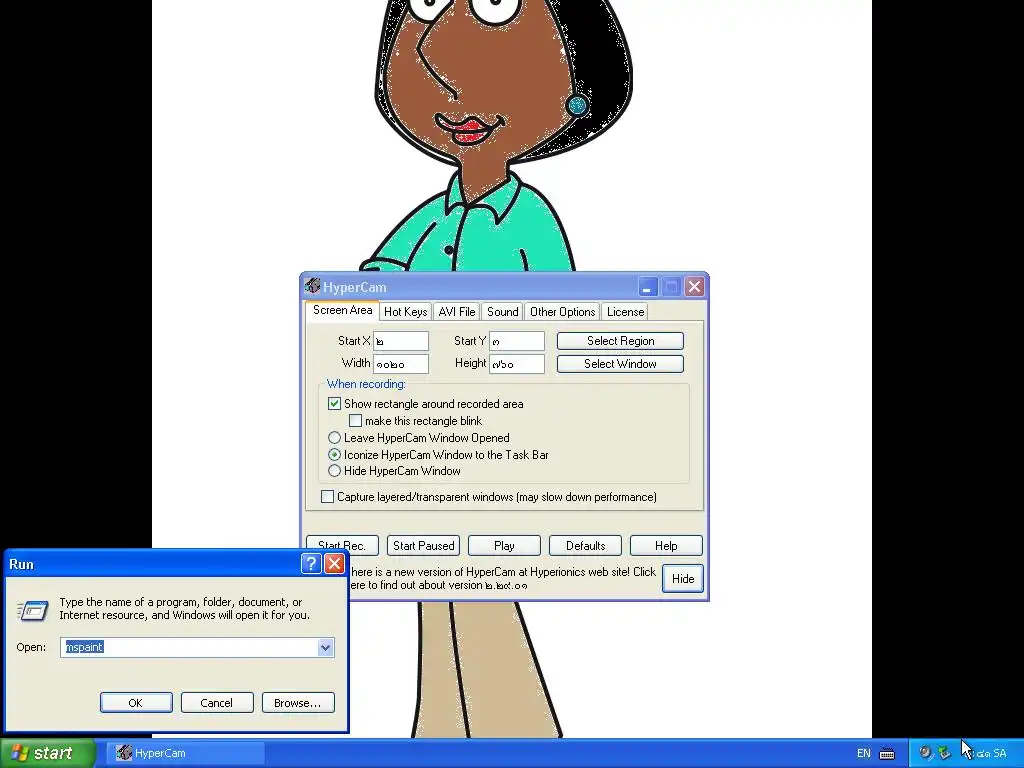
Task: Open the Windows Start menu
Action: pyautogui.click(x=48, y=753)
